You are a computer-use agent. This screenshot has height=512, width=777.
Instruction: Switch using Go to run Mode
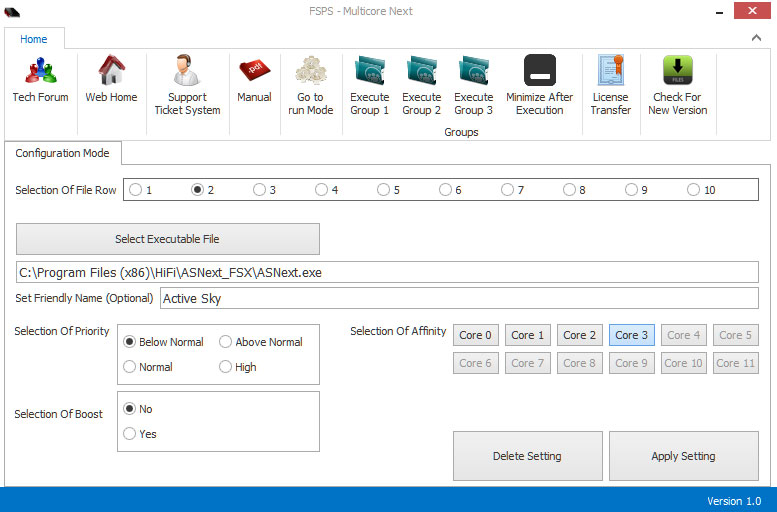click(x=311, y=72)
